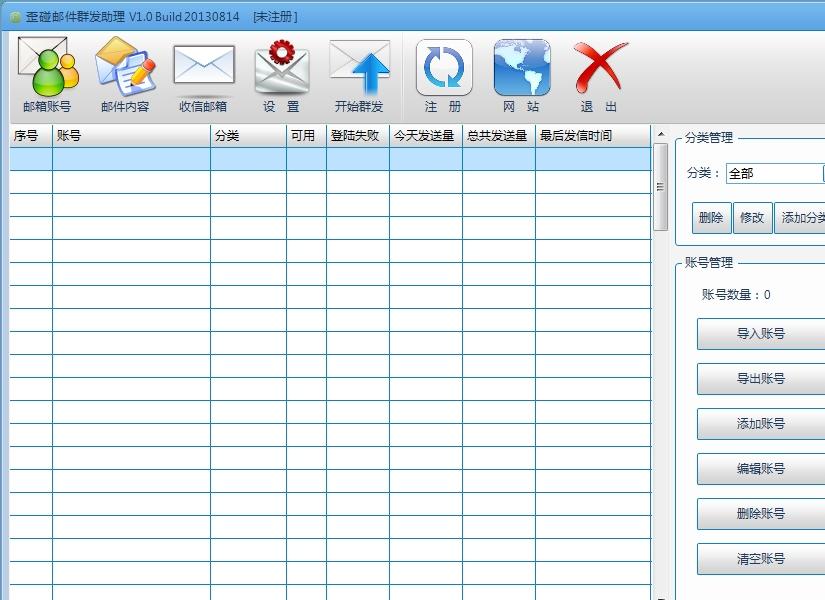The width and height of the screenshot is (825, 600).
Task: Start mass sending with 开始群发
Action: (359, 75)
